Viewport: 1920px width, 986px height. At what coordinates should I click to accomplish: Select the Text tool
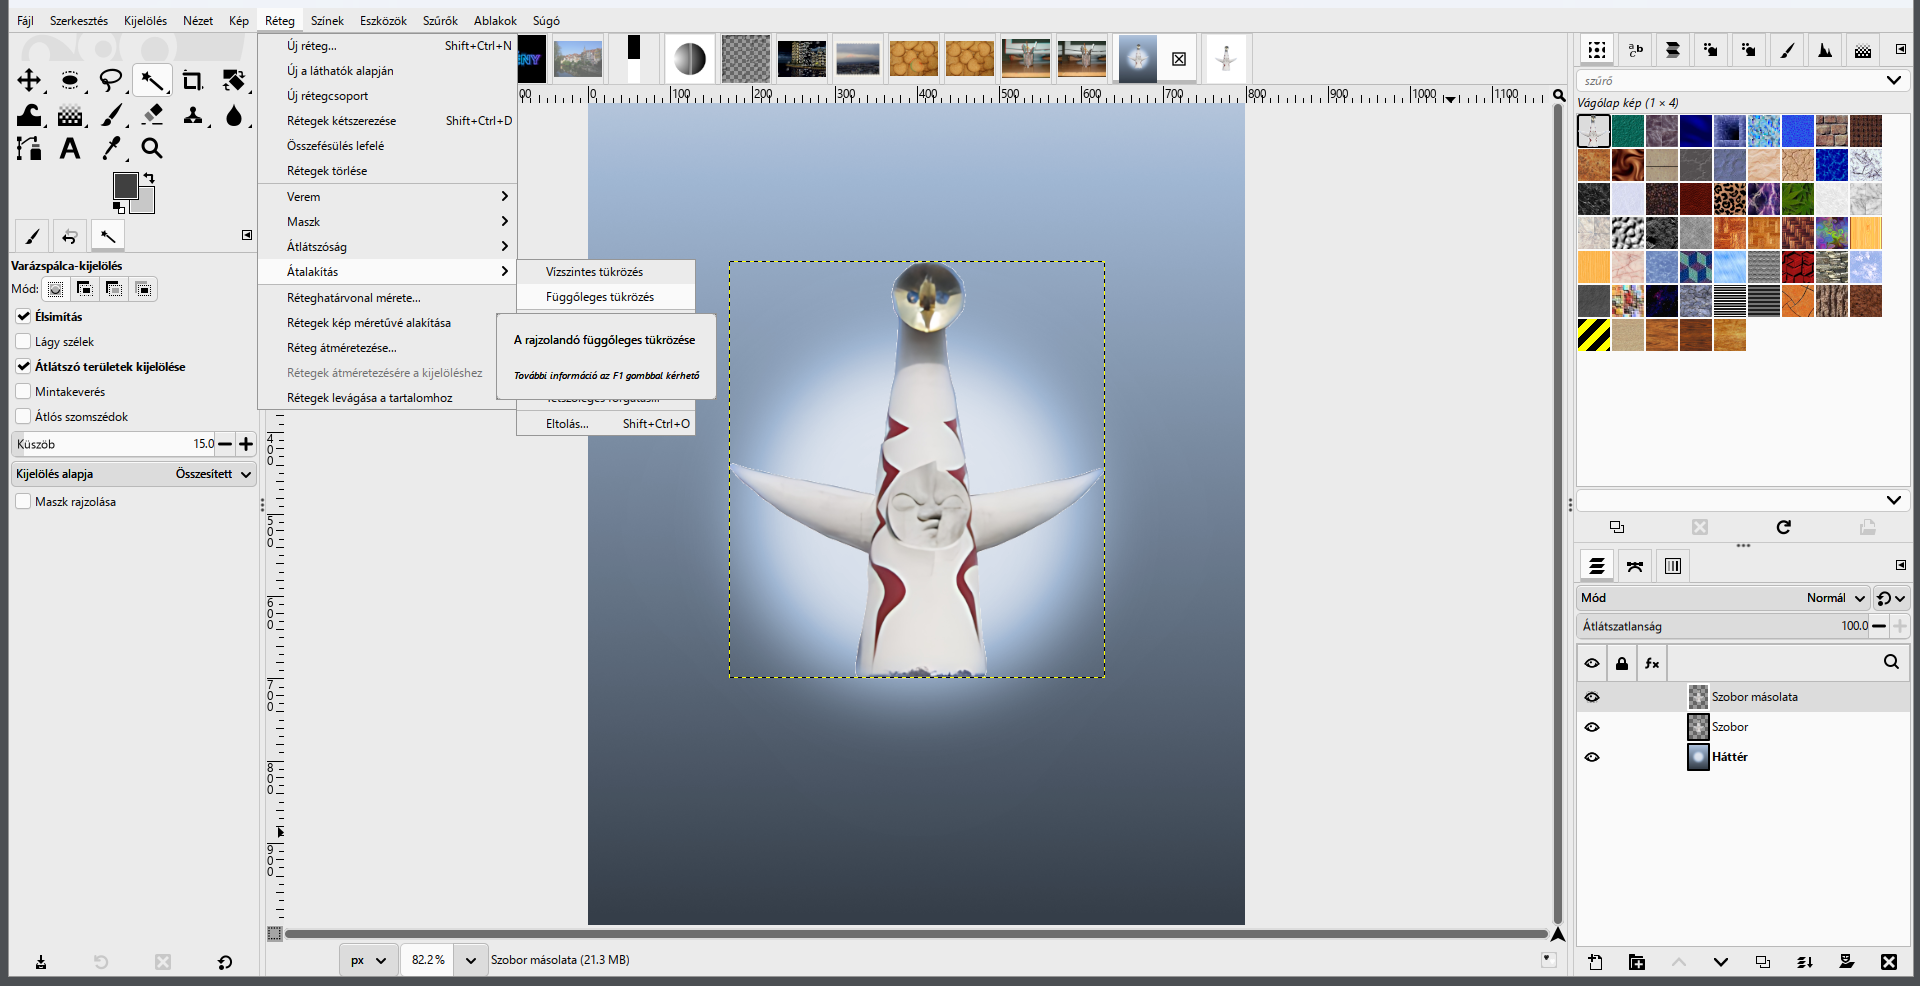pos(70,149)
